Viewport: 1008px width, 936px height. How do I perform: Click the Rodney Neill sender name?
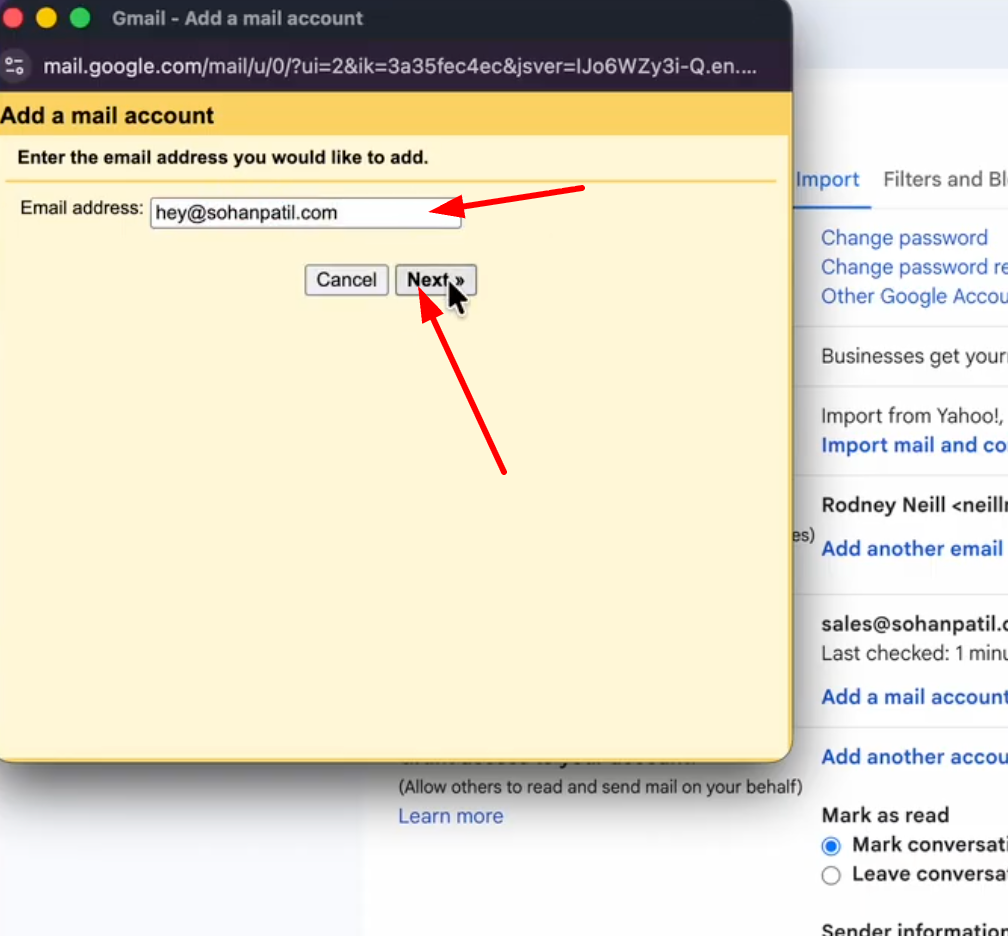click(x=883, y=505)
